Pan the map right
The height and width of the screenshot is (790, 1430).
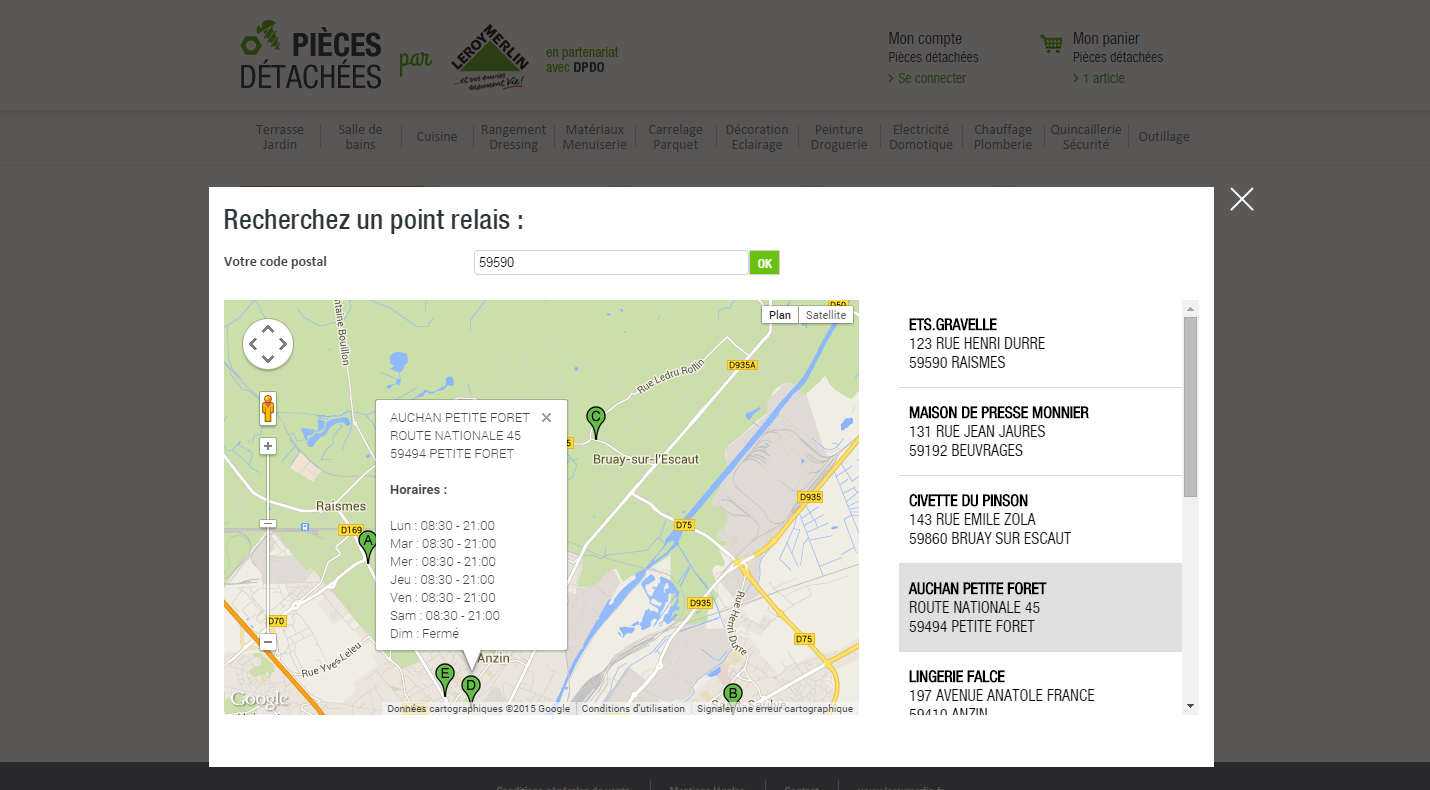tap(283, 344)
